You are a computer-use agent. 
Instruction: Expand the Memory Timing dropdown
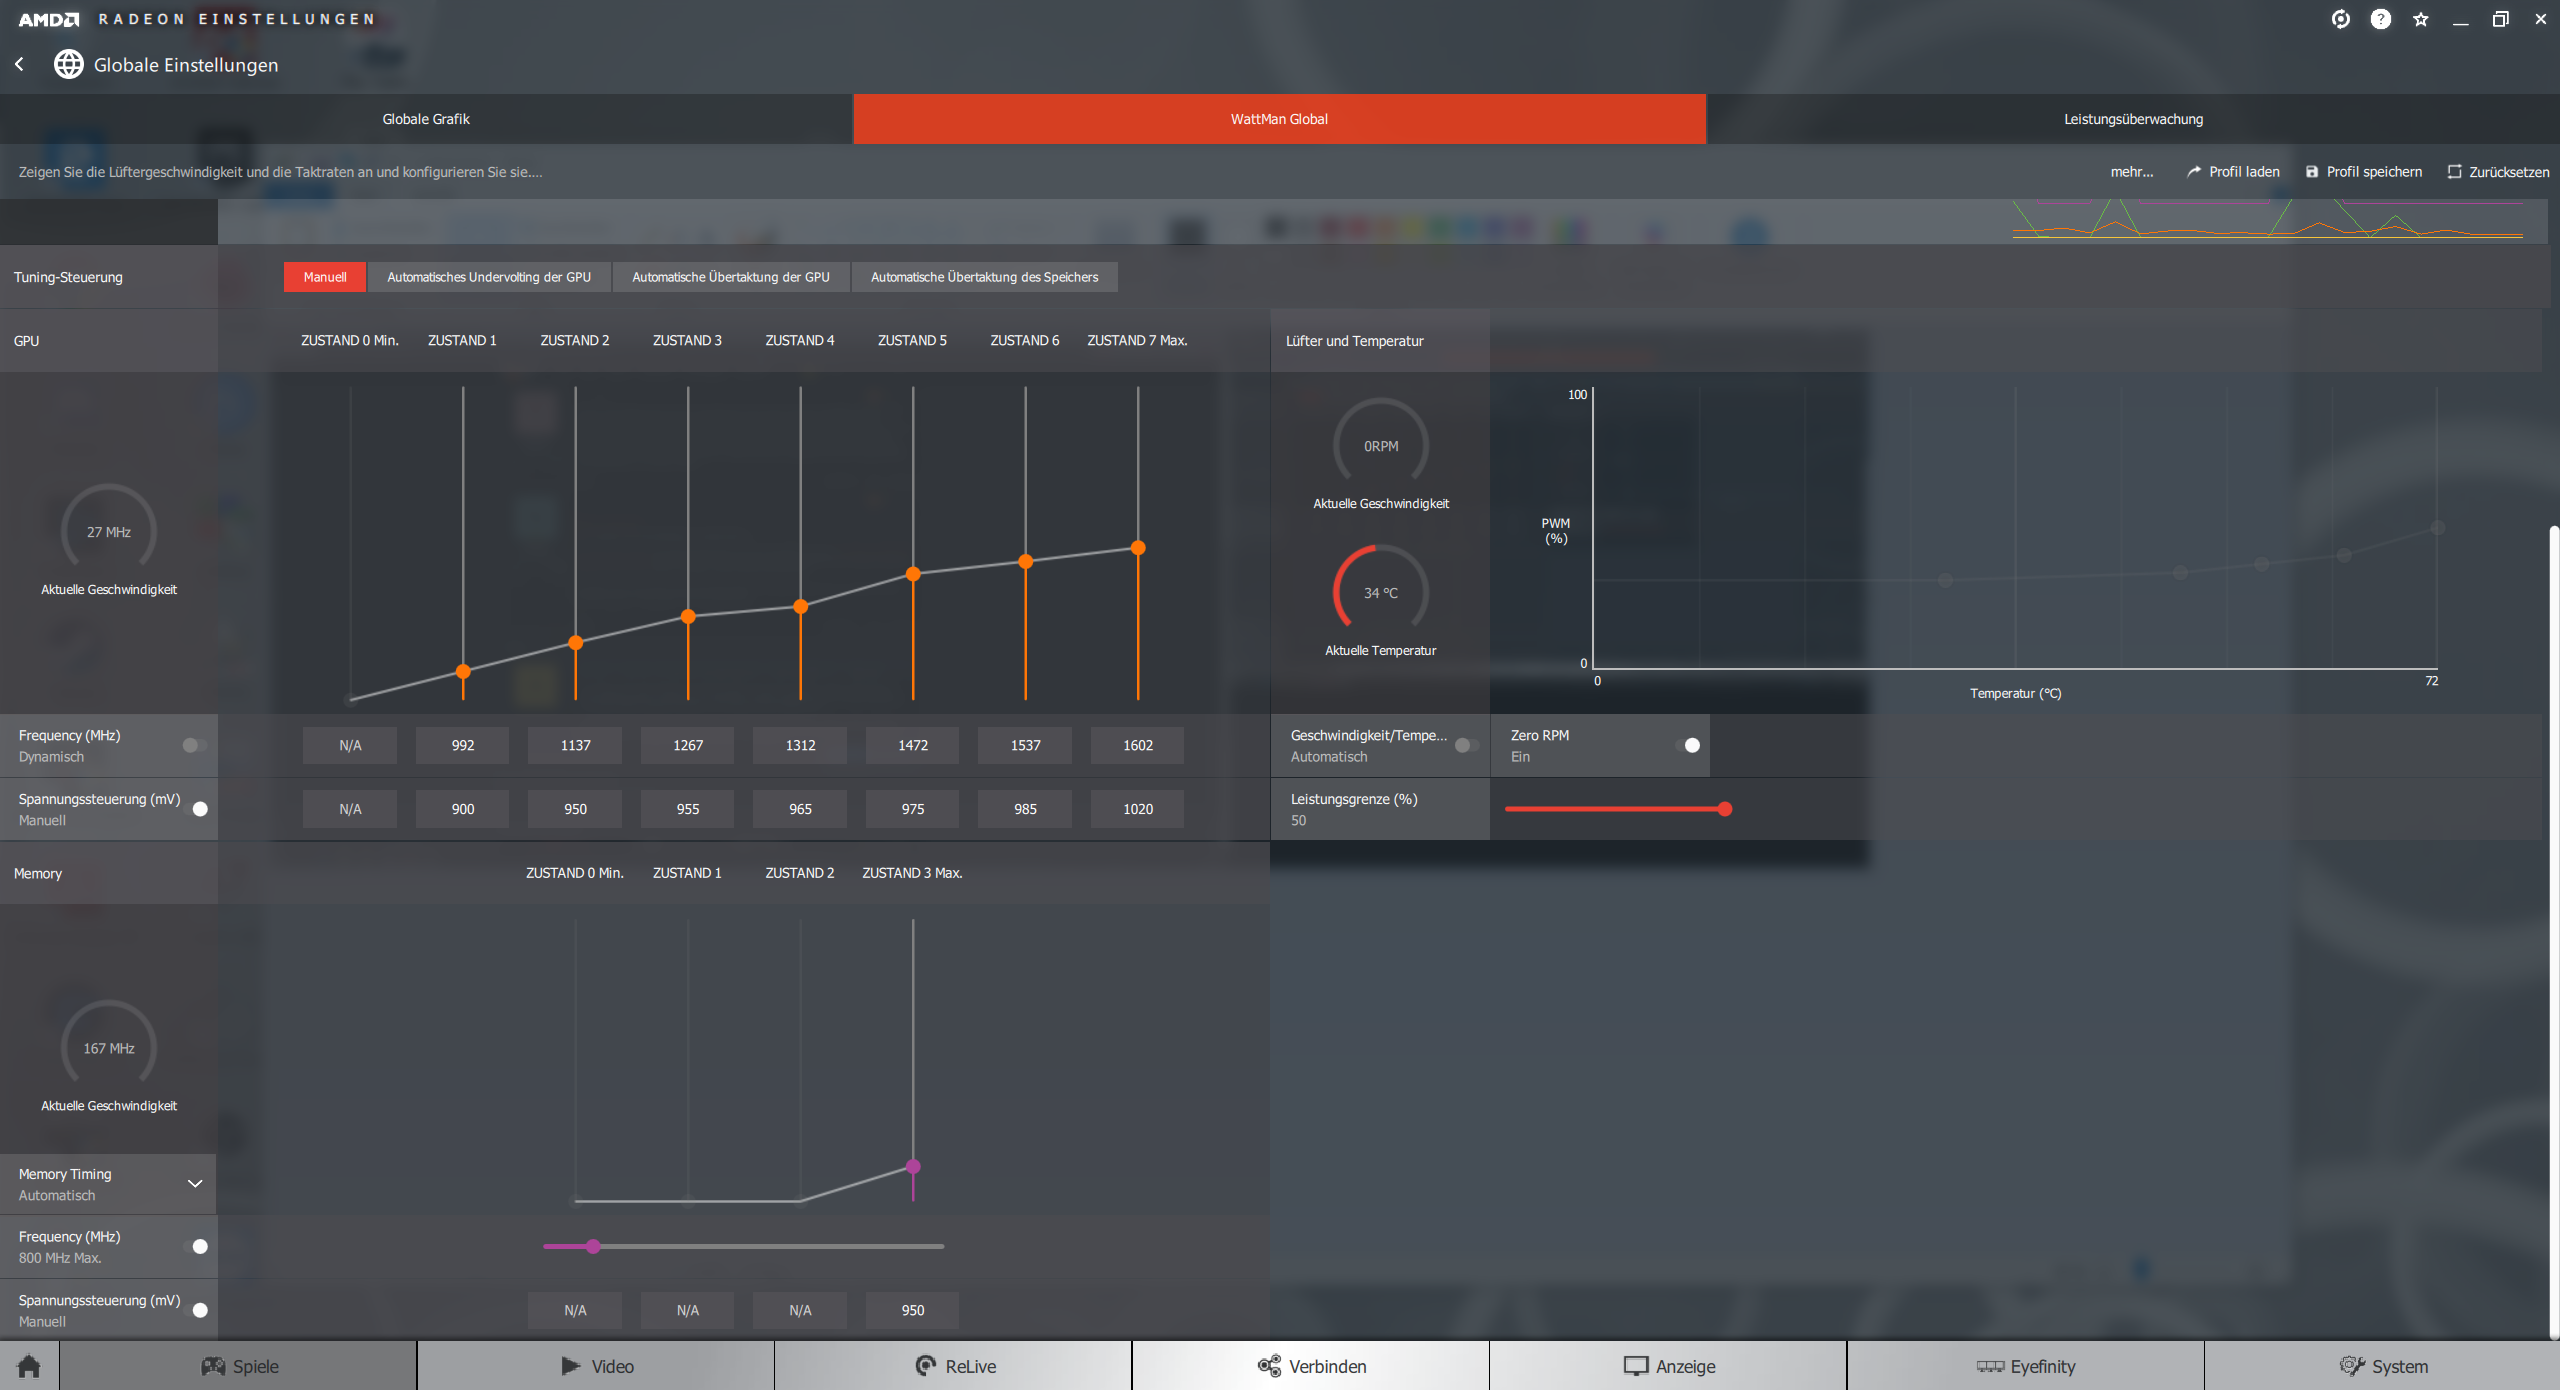pos(195,1184)
